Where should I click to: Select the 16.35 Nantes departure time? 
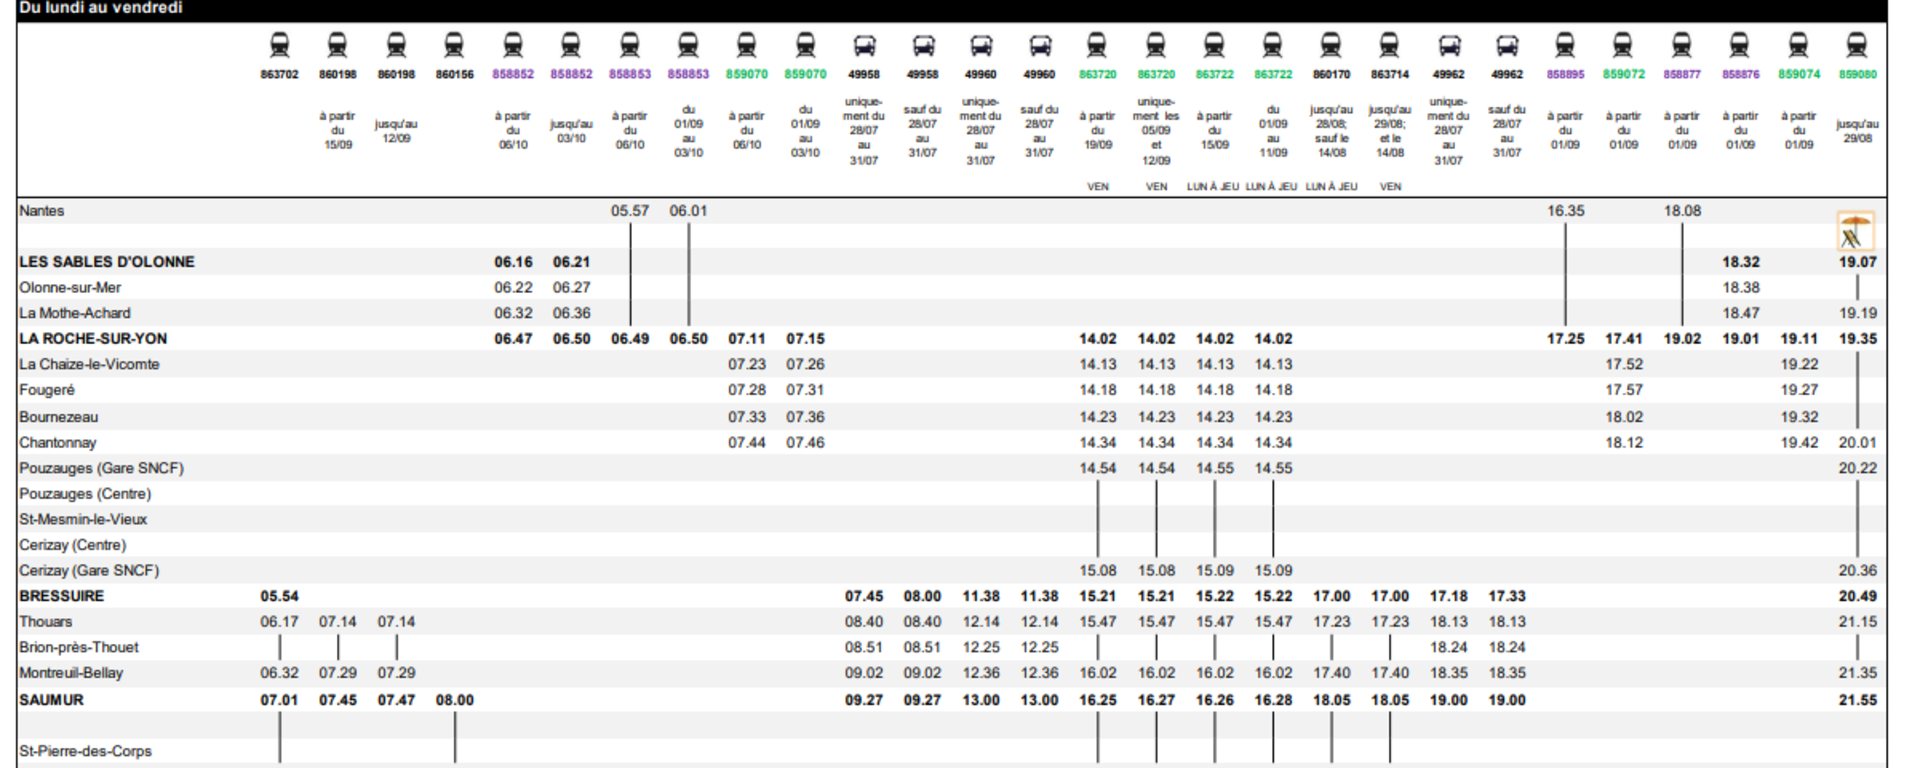(1565, 211)
